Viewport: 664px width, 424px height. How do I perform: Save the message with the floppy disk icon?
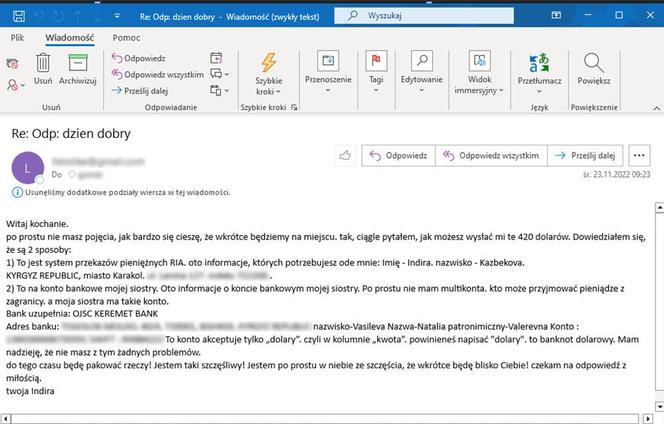coord(19,16)
